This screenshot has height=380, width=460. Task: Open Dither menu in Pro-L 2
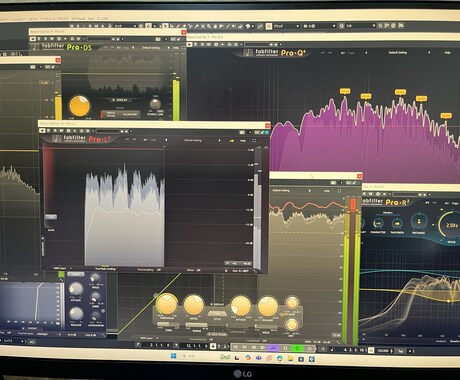[193, 270]
